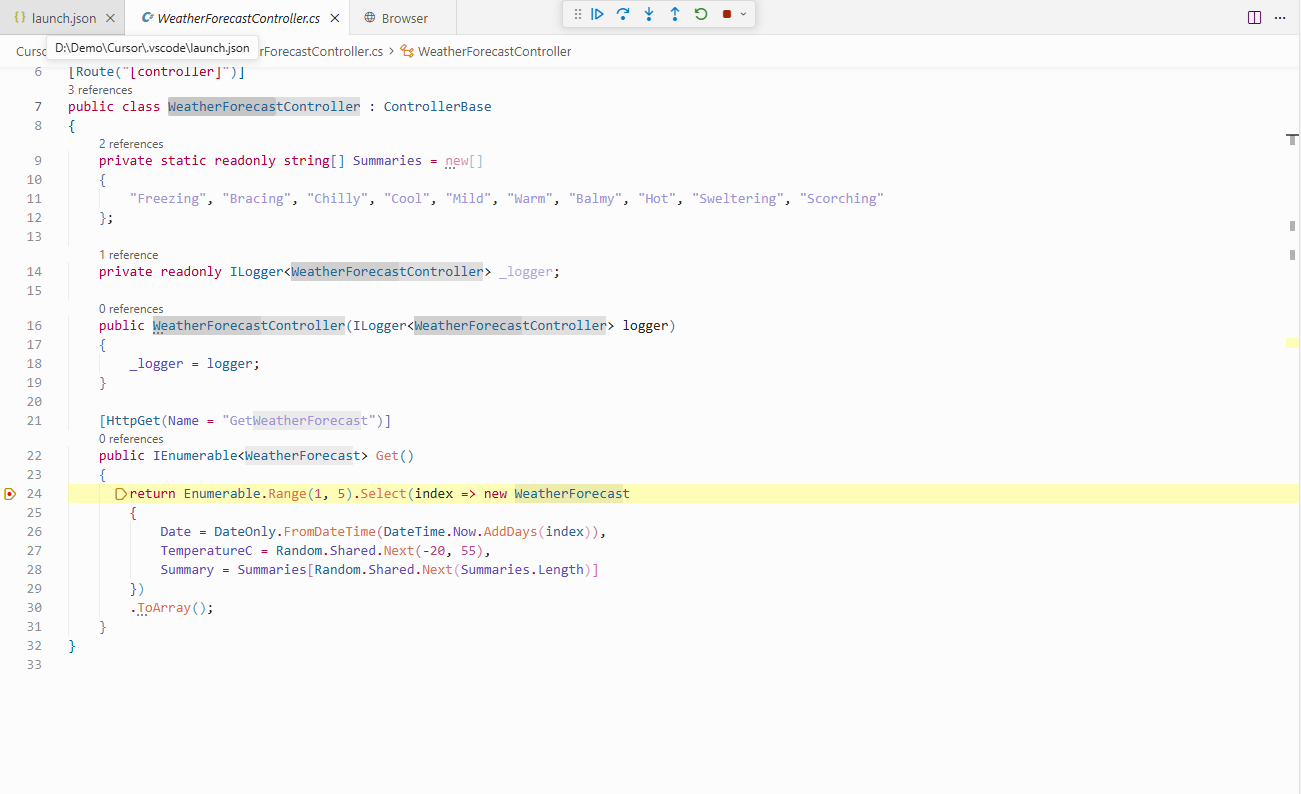Close the WeatherForecastController.cs tab
Viewport: 1301px width, 794px height.
click(335, 18)
